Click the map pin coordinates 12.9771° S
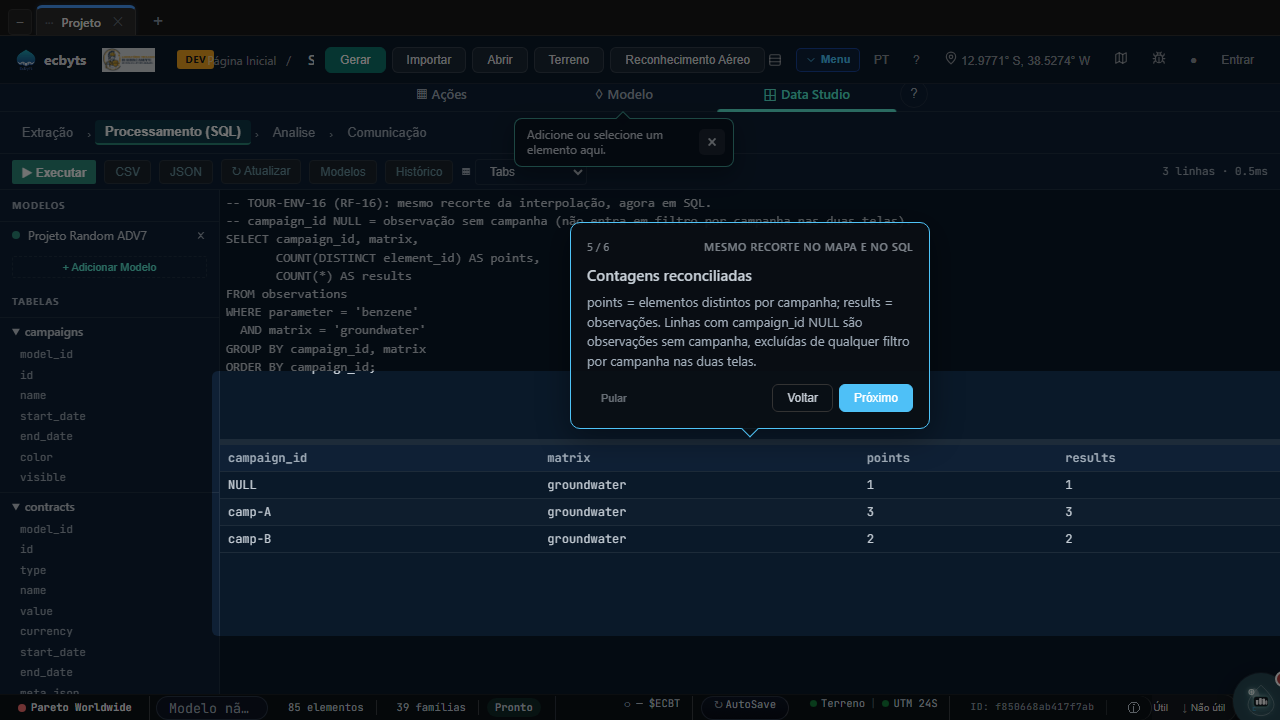Viewport: 1280px width, 720px height. click(1017, 60)
